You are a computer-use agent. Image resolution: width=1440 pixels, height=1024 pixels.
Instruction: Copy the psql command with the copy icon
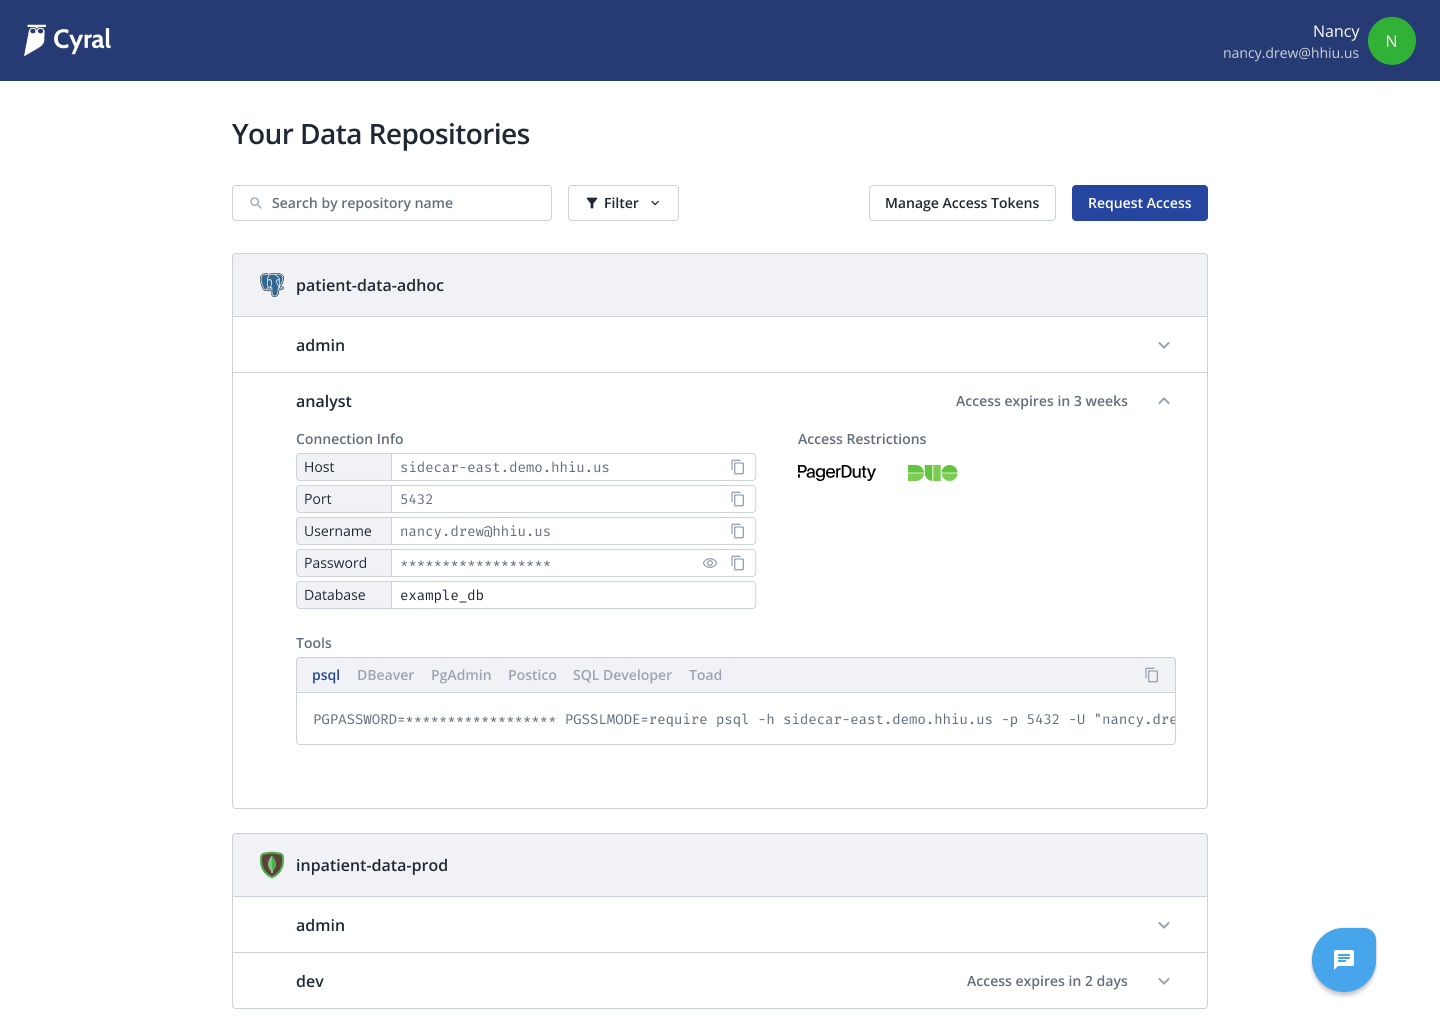point(1151,675)
